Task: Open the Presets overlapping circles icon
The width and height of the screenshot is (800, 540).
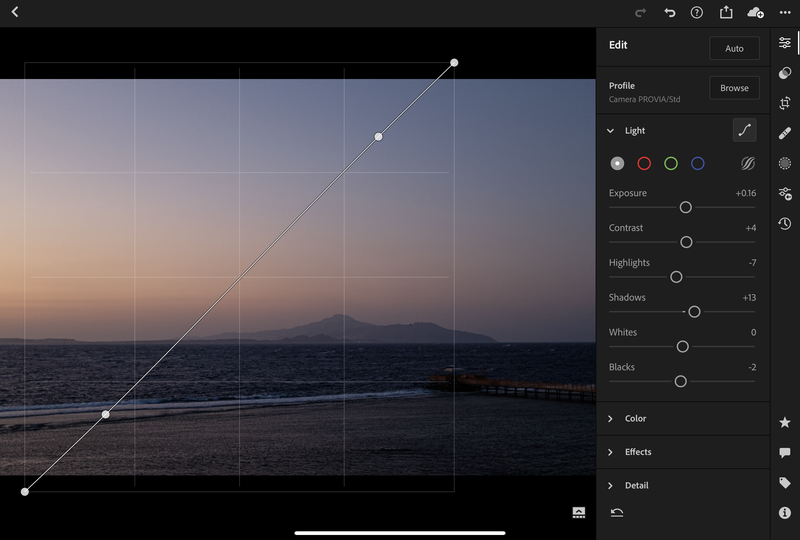Action: coord(785,73)
